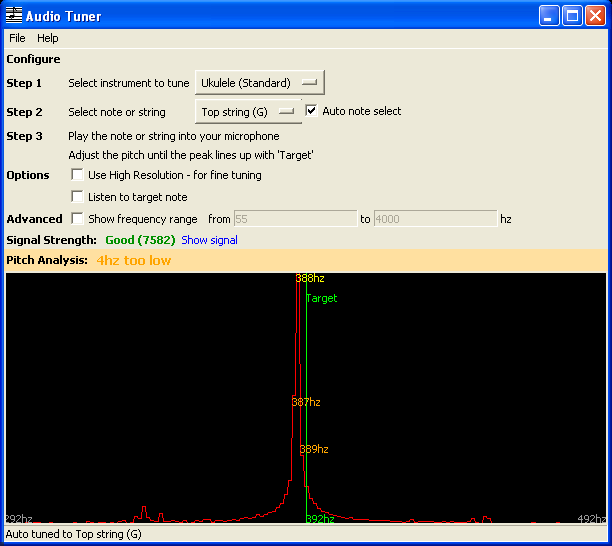The image size is (612, 546).
Task: Disable the Auto note select checkbox
Action: point(312,111)
